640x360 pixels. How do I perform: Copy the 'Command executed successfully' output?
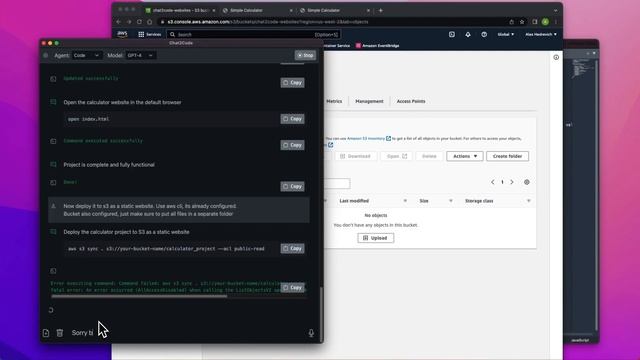pos(292,145)
